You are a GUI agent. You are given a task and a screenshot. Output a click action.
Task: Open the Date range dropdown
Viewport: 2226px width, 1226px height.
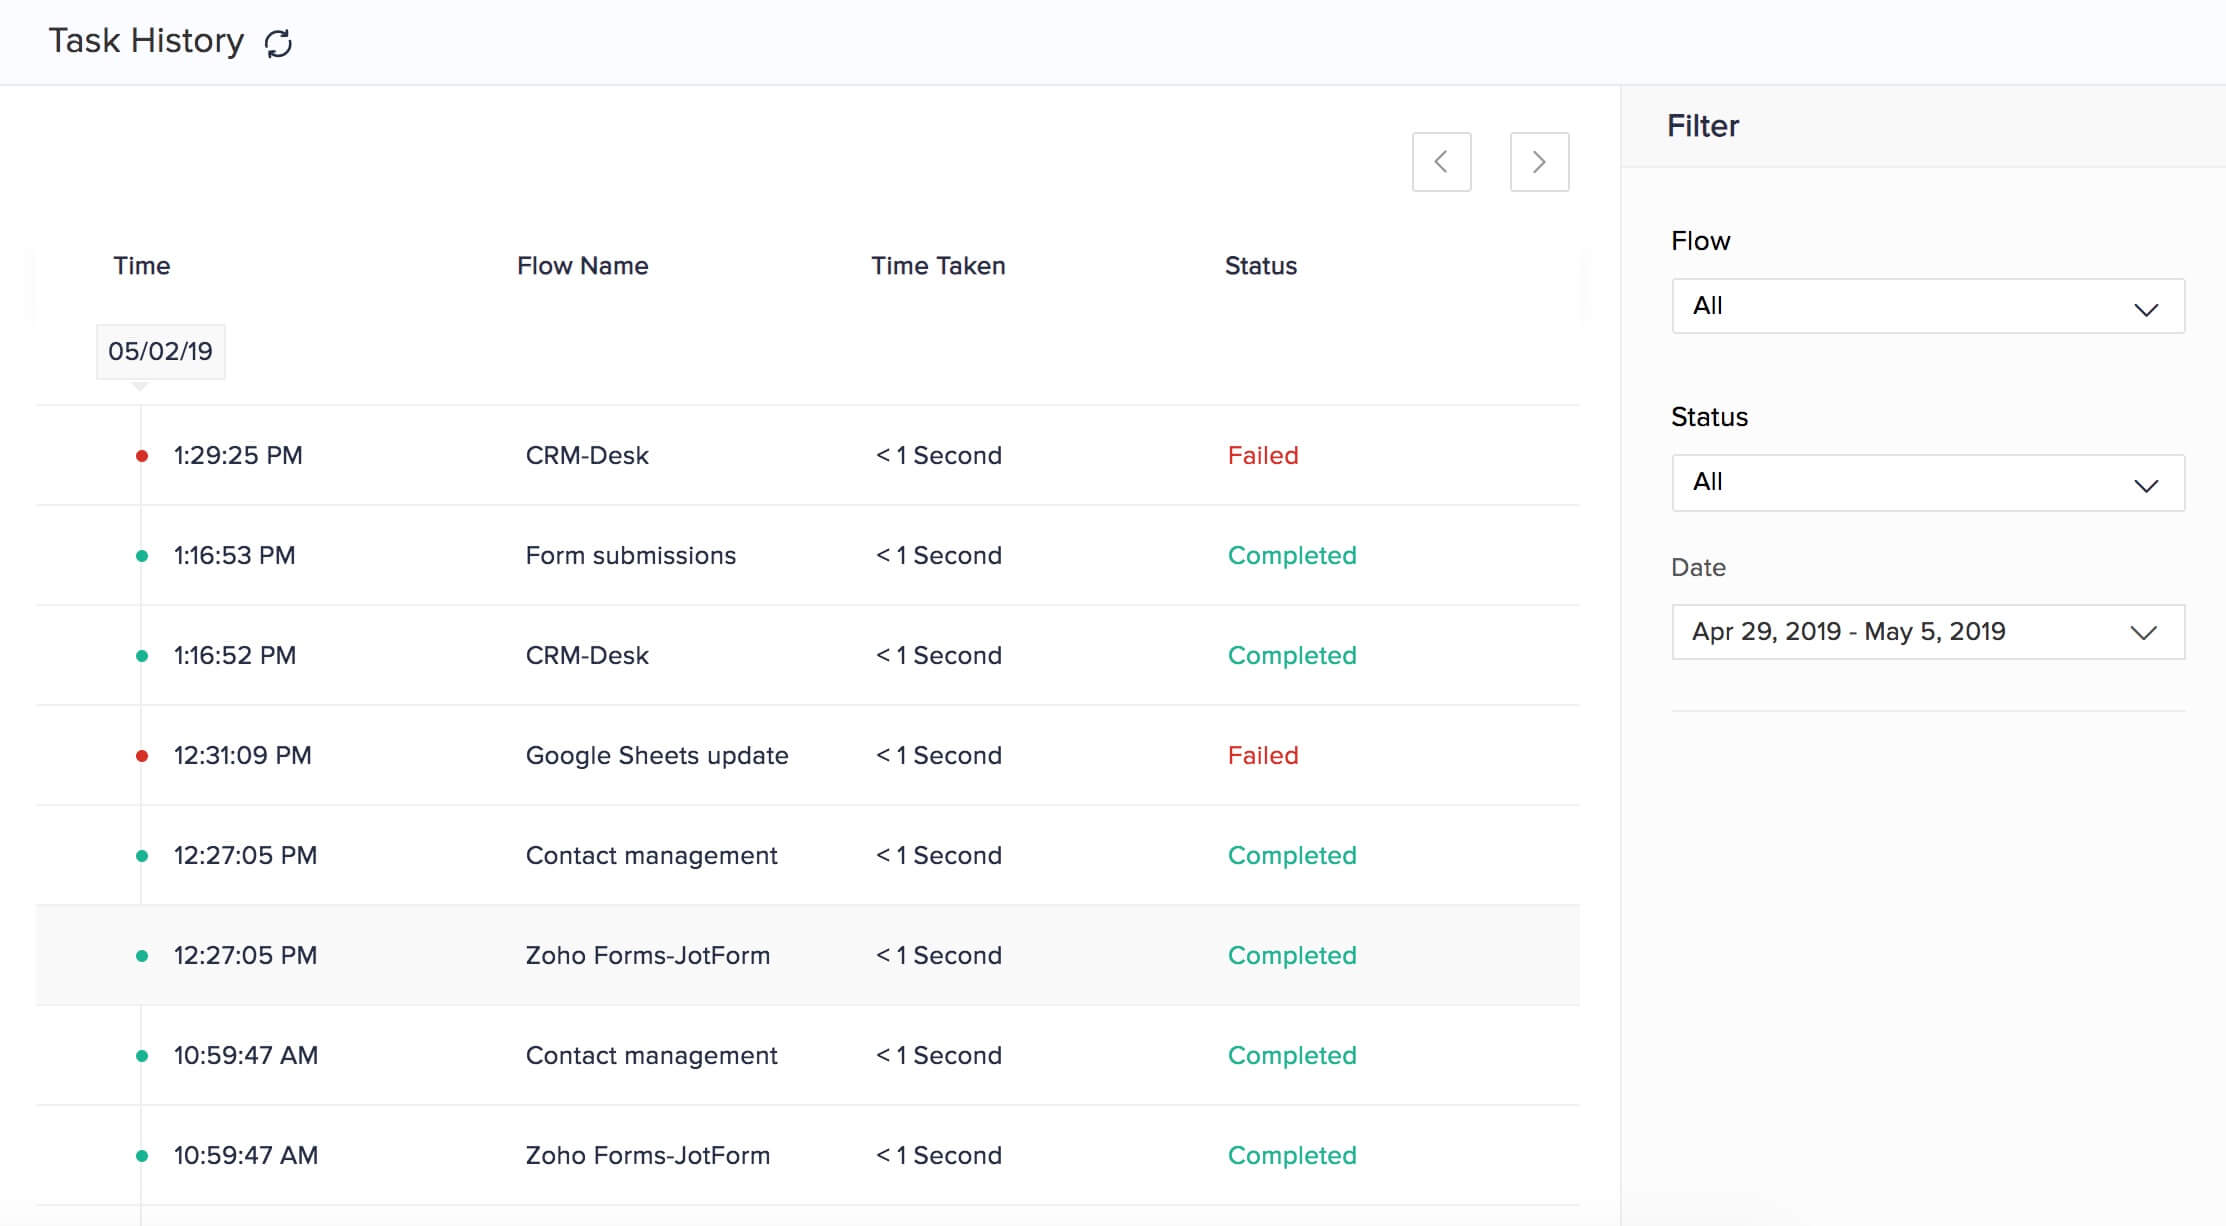point(1928,632)
